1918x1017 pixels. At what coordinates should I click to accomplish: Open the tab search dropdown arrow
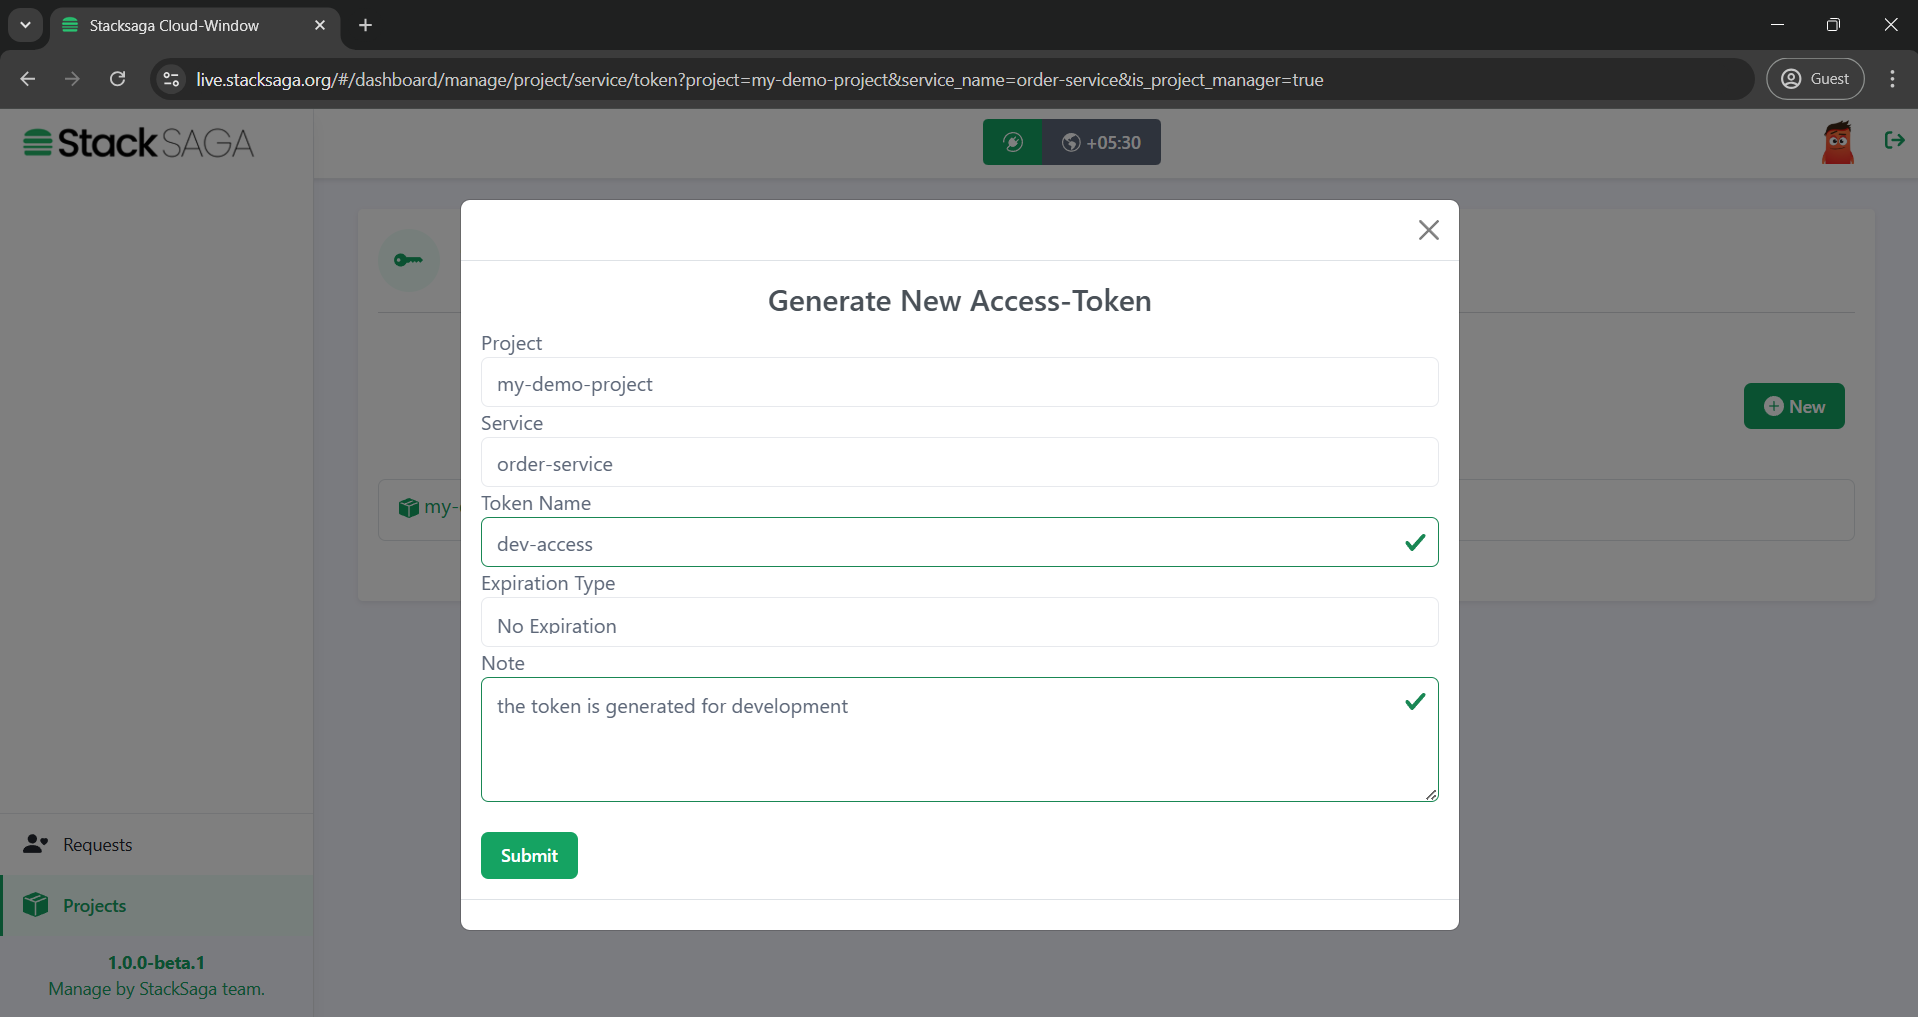tap(25, 25)
